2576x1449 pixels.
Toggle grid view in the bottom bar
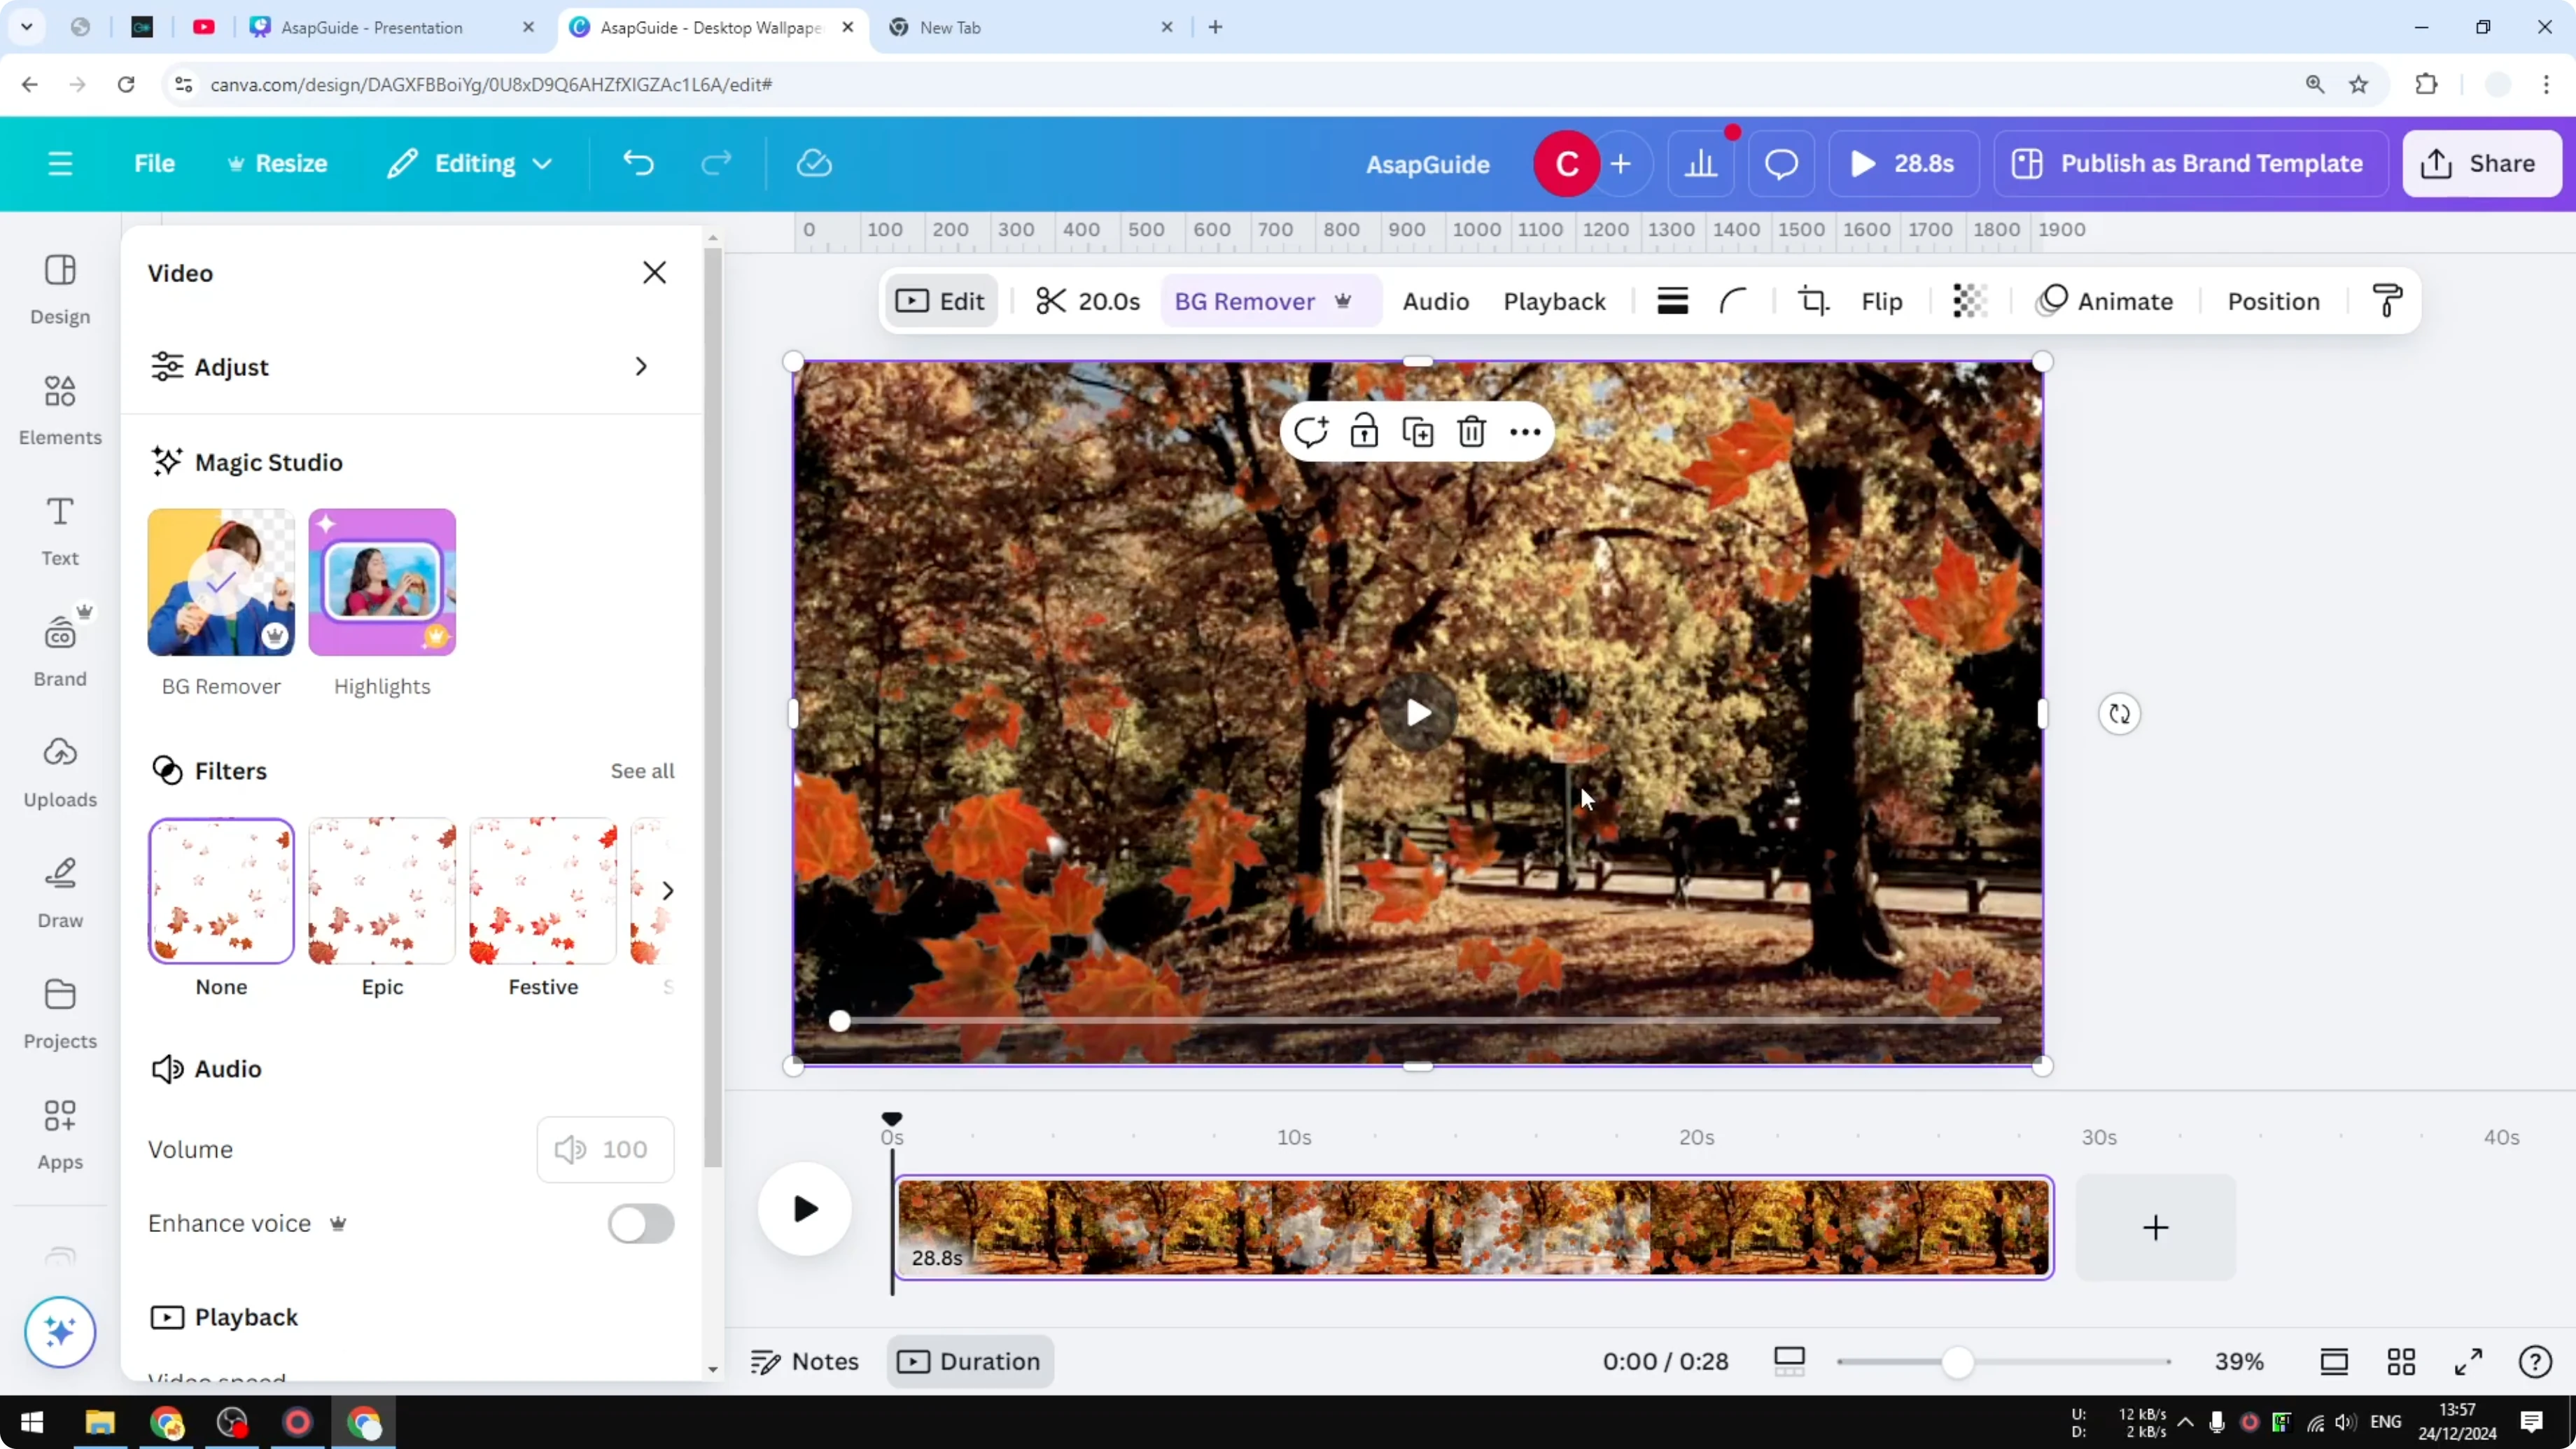pyautogui.click(x=2402, y=1361)
